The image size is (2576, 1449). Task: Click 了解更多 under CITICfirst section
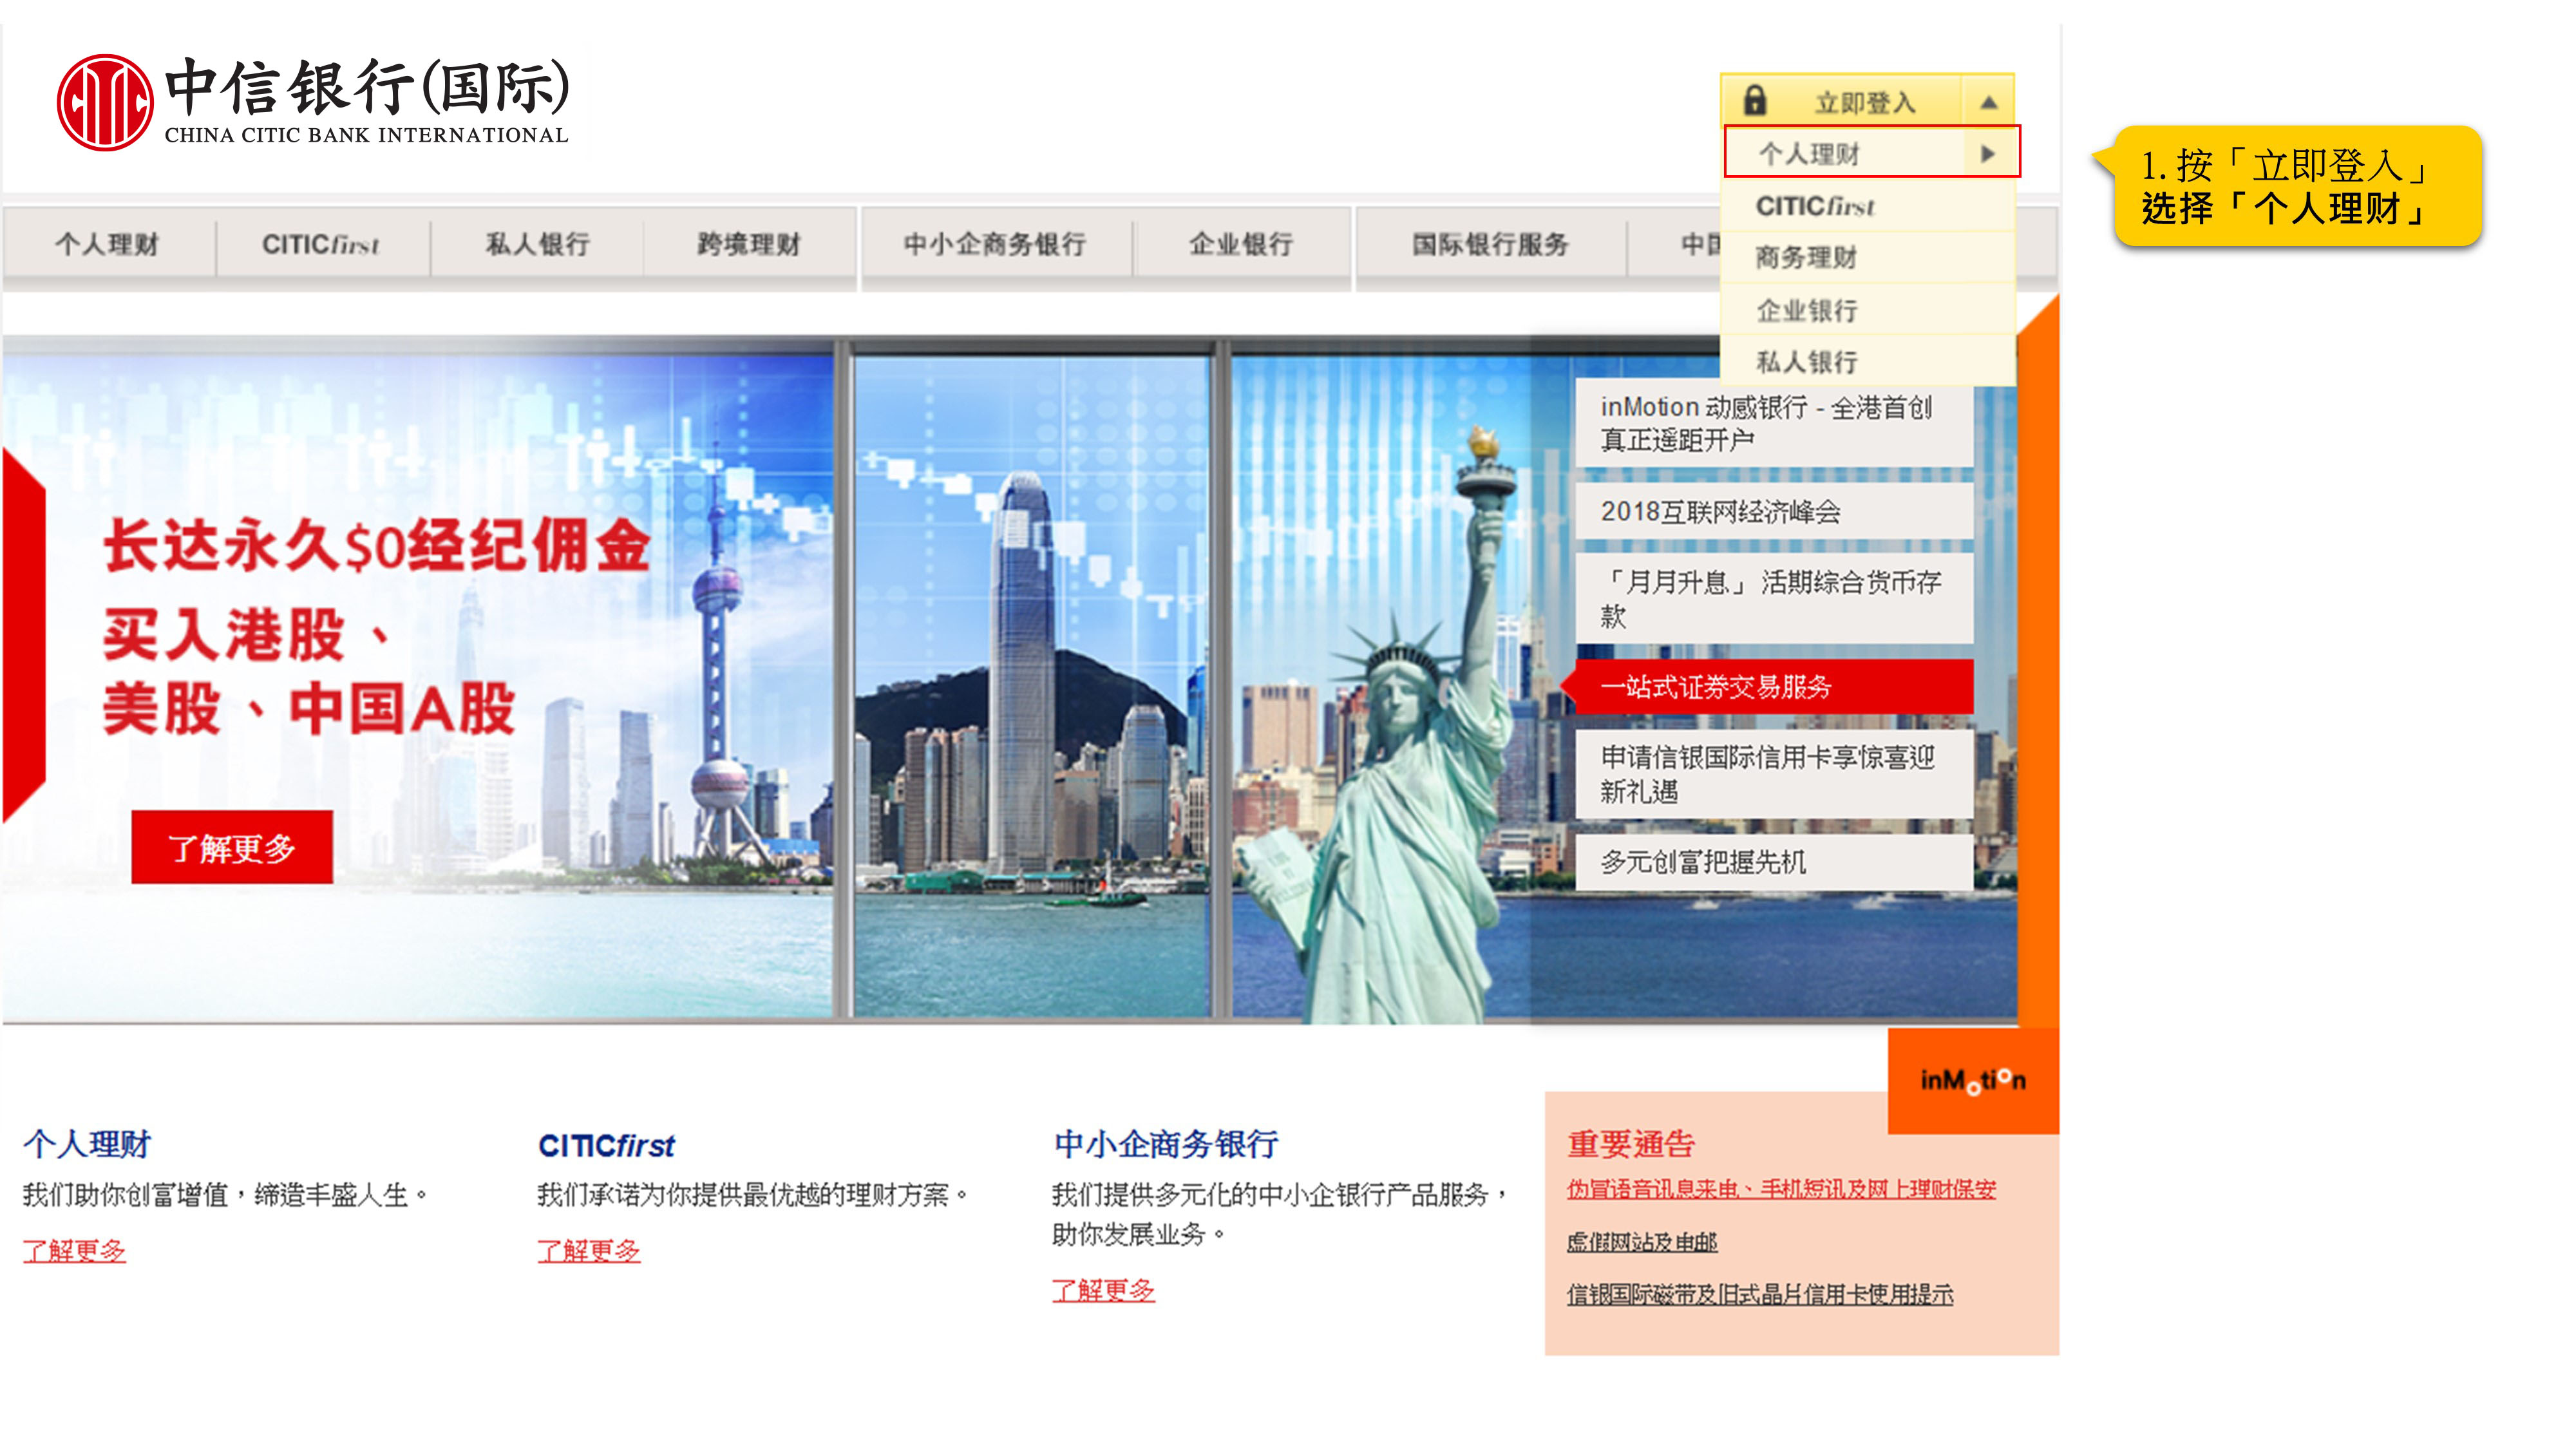point(588,1251)
